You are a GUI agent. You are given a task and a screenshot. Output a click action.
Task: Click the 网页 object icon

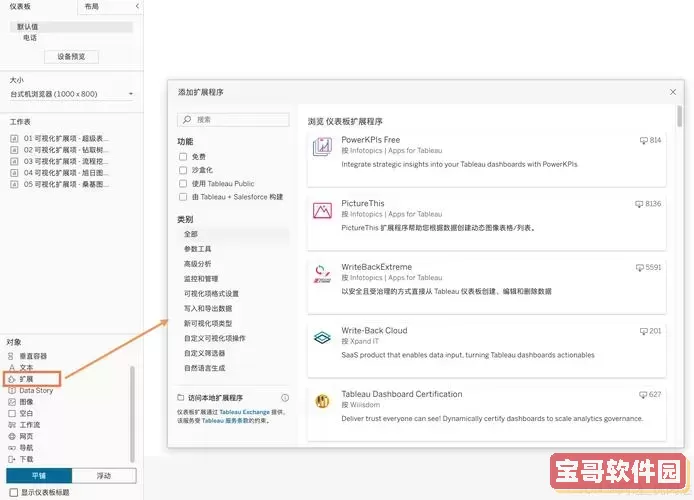[12, 436]
